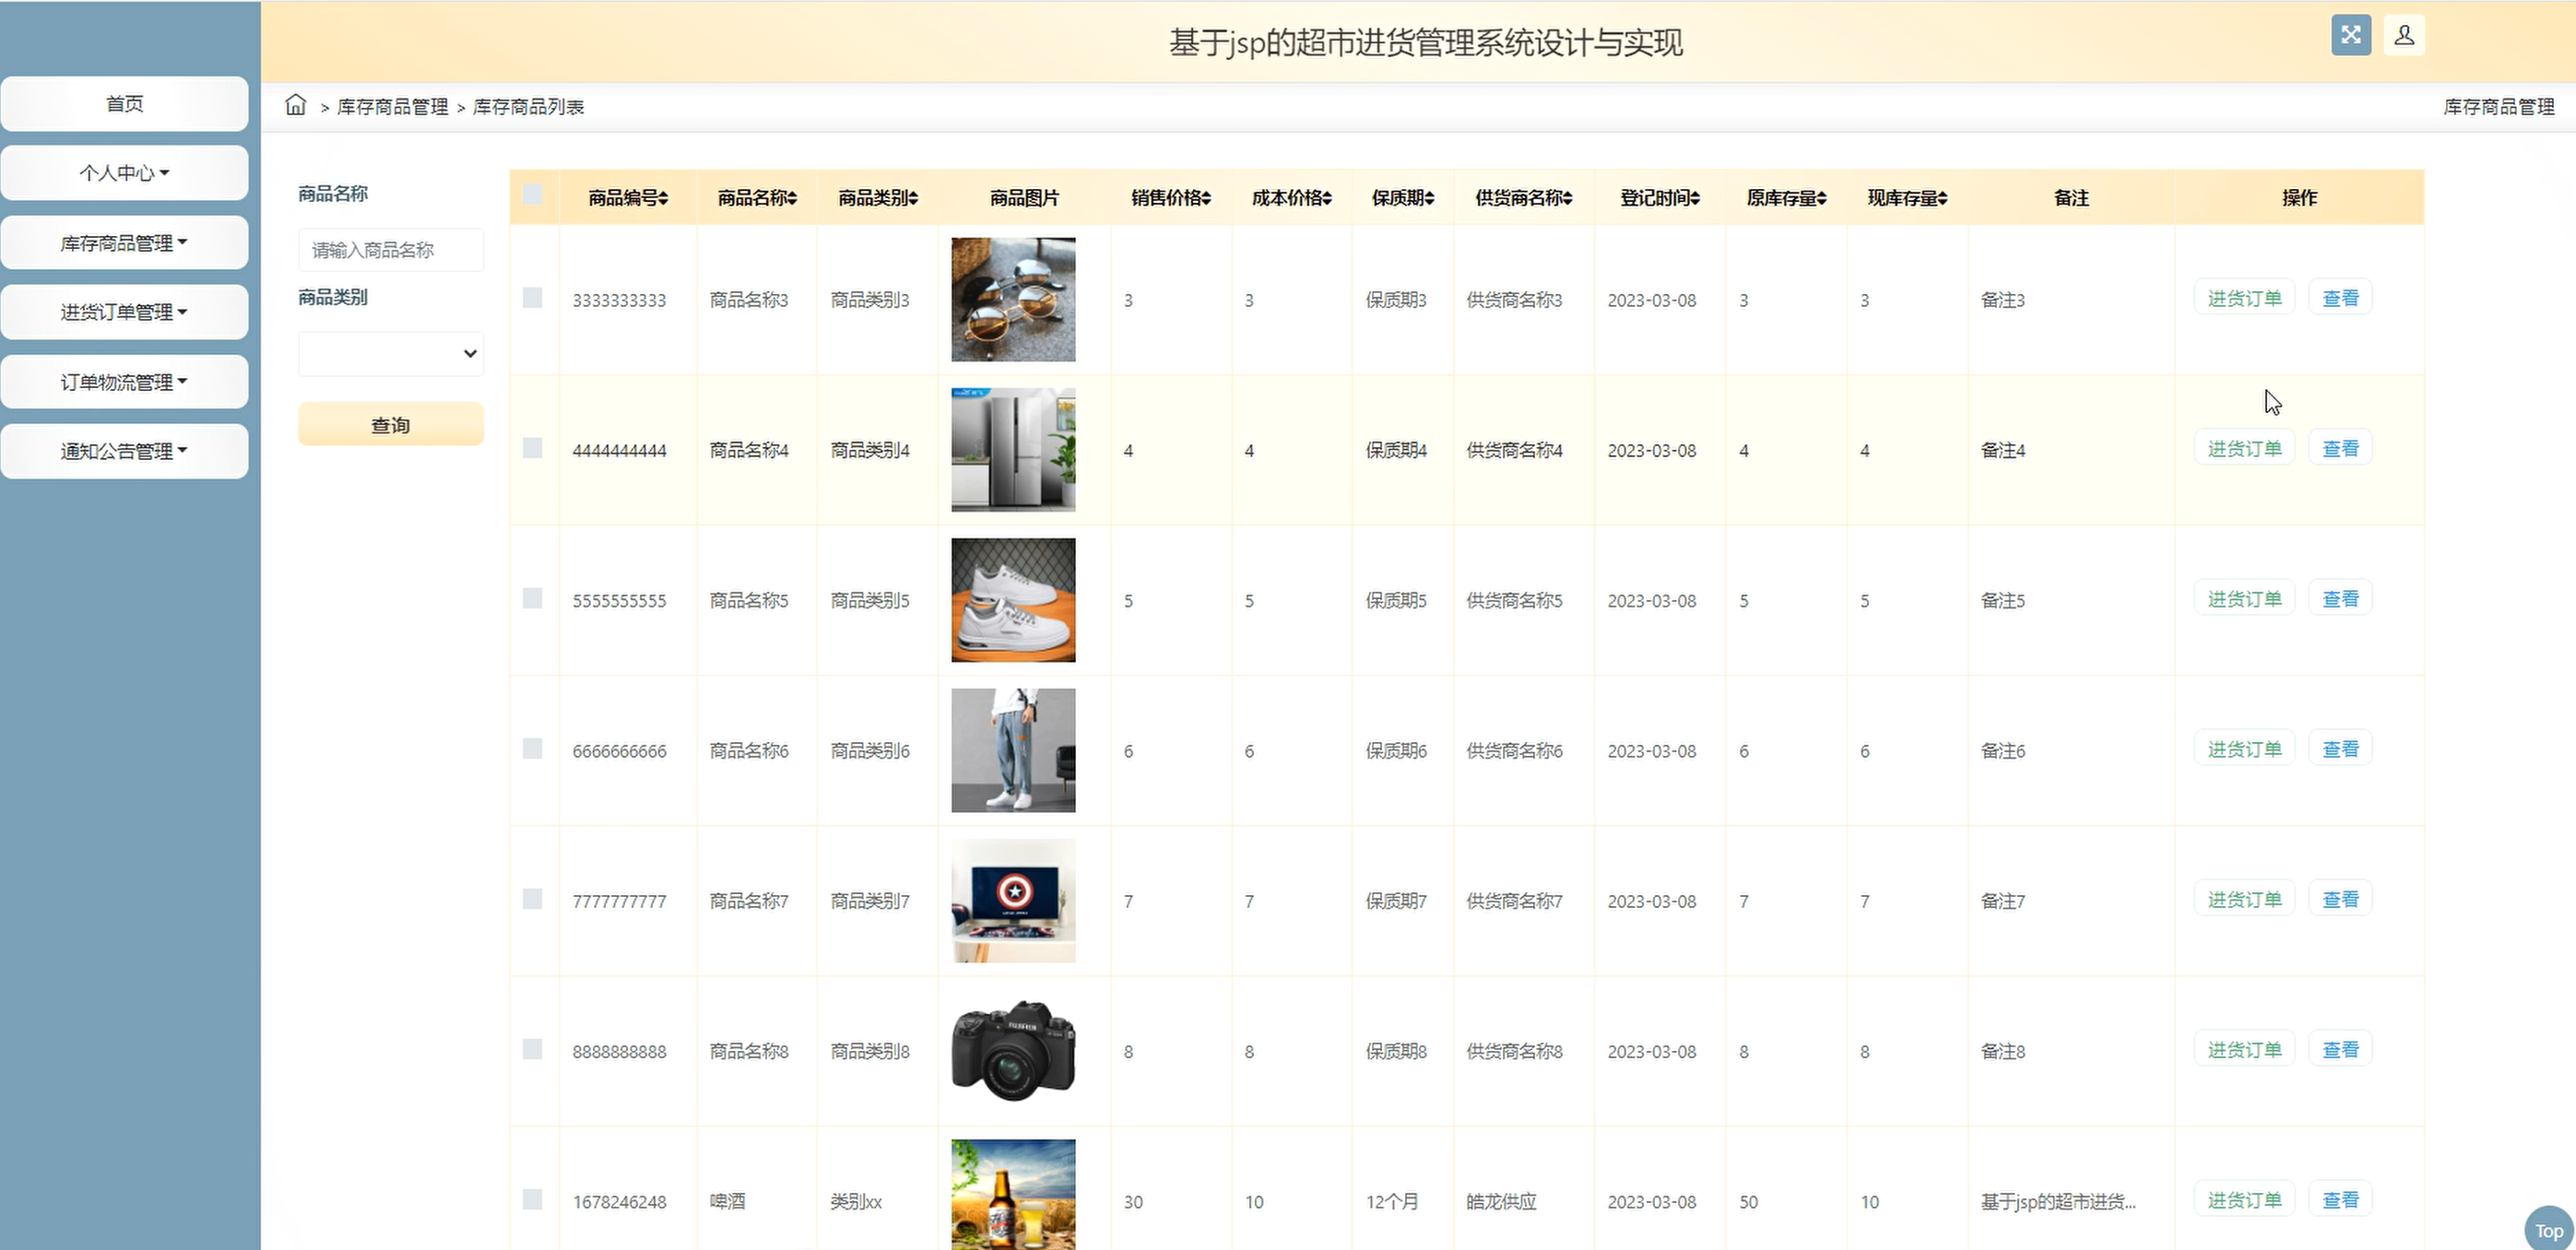Expand the 库存商品管理 sidebar menu
The image size is (2576, 1250).
[x=124, y=242]
